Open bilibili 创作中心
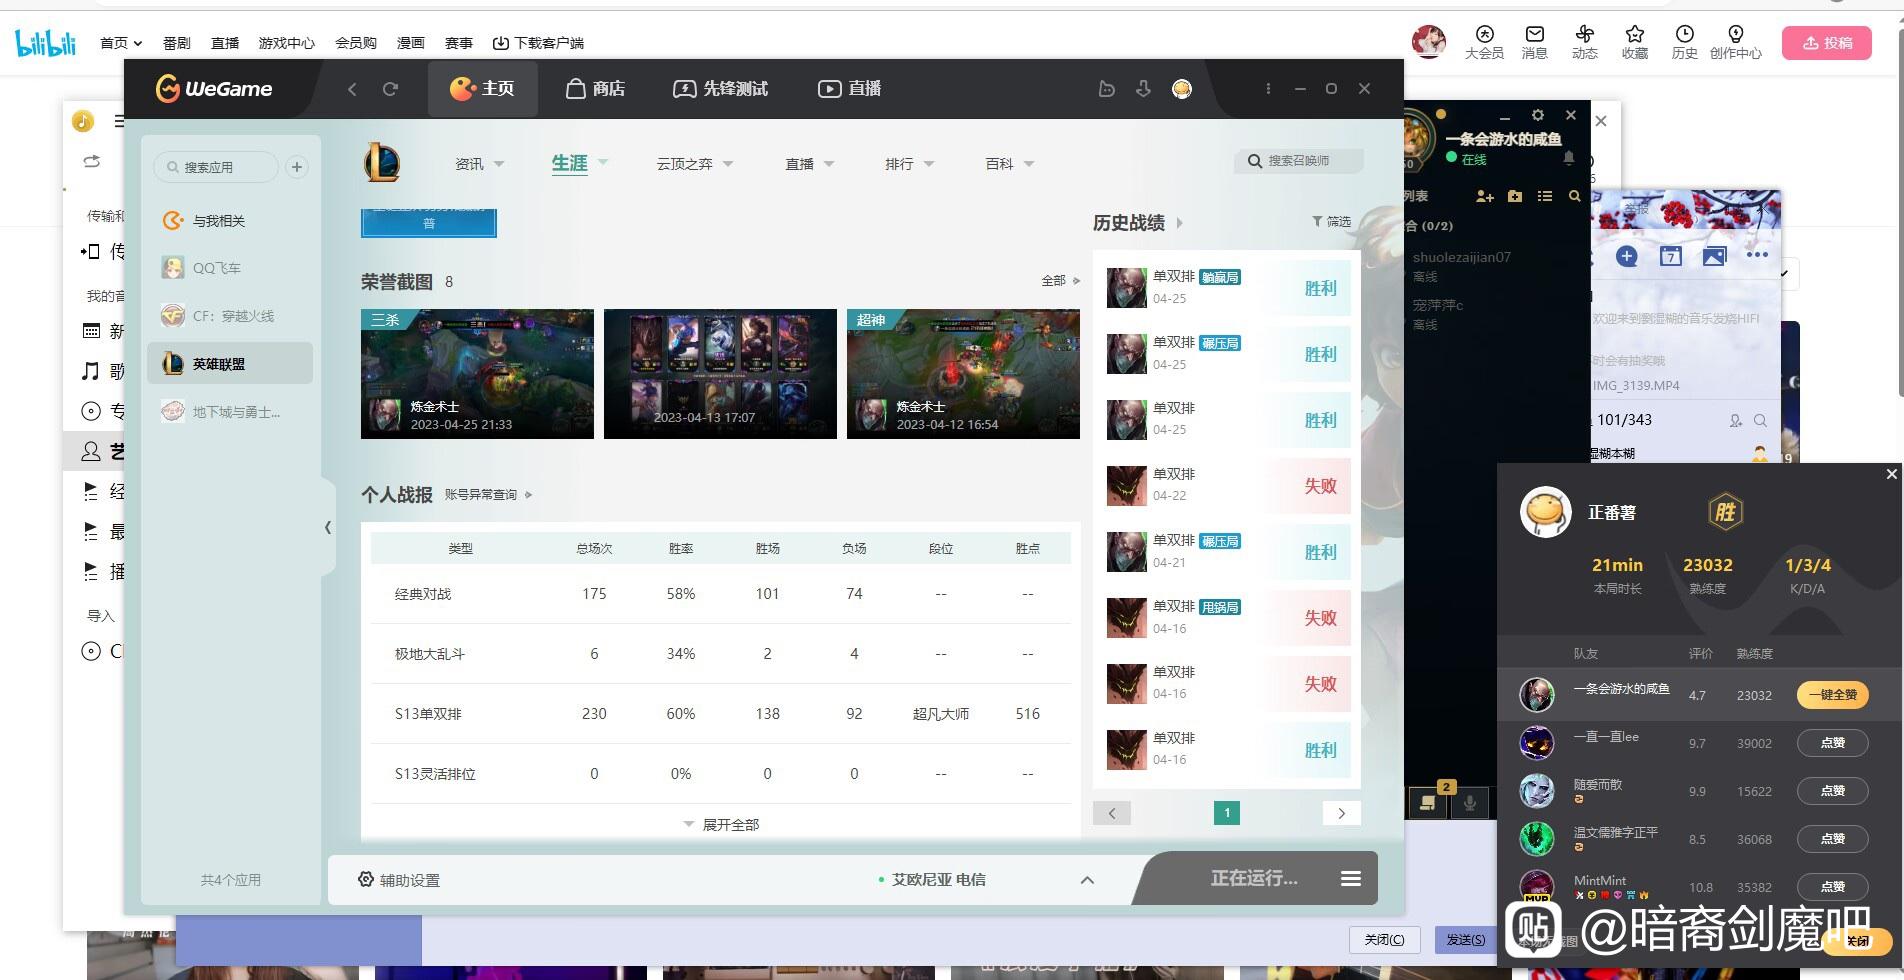This screenshot has width=1904, height=980. [1736, 43]
